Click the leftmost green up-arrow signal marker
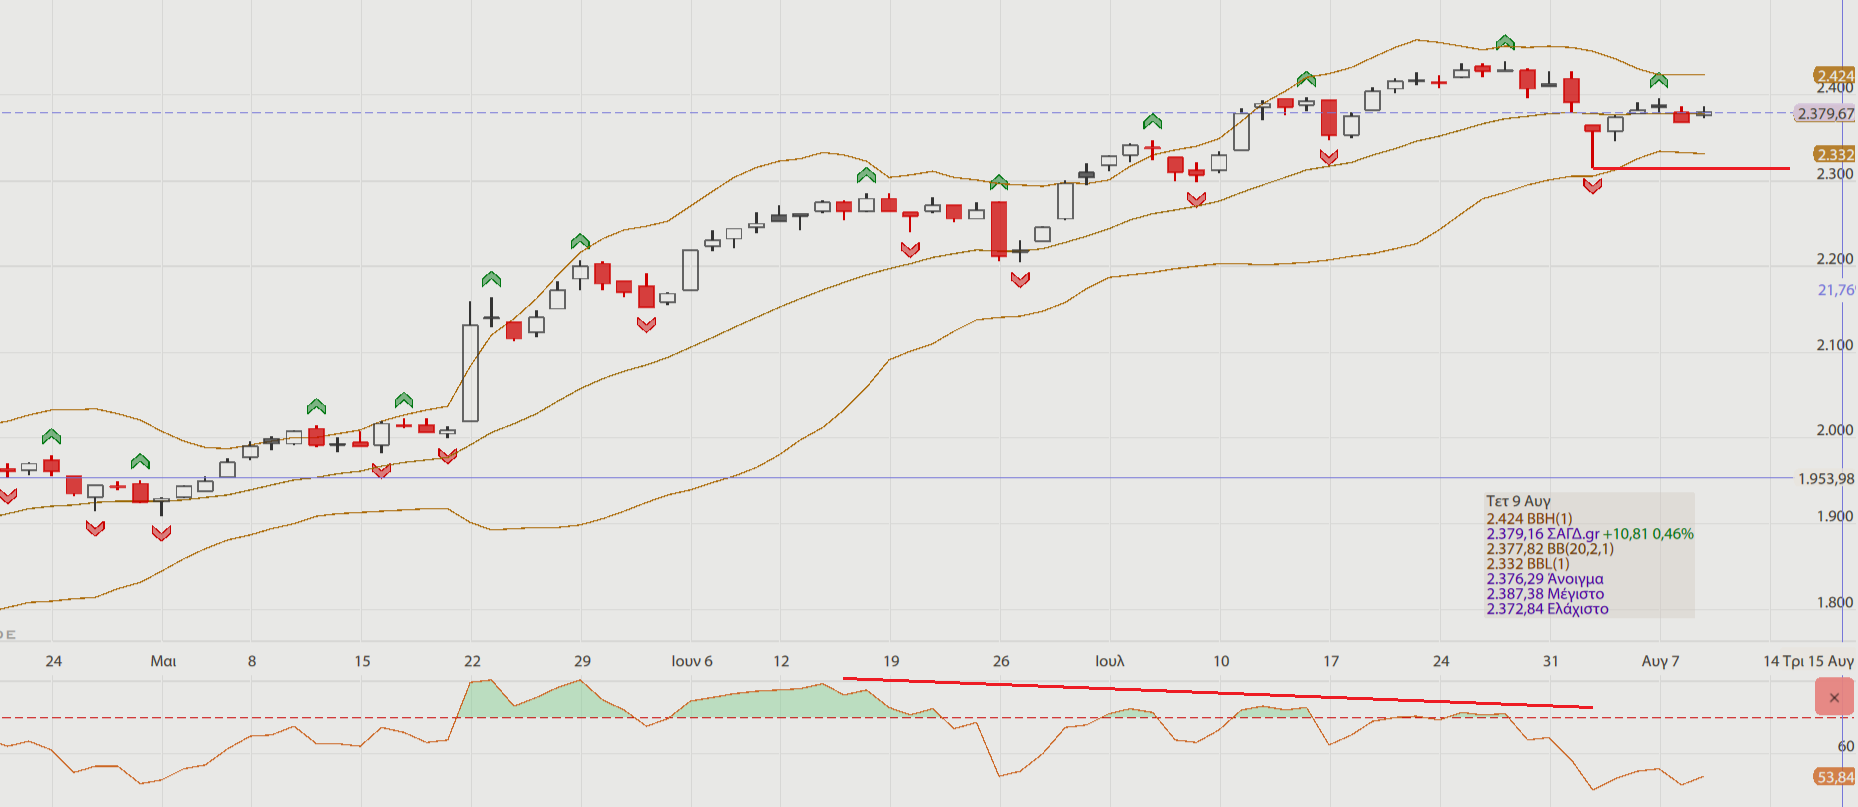 [x=52, y=436]
